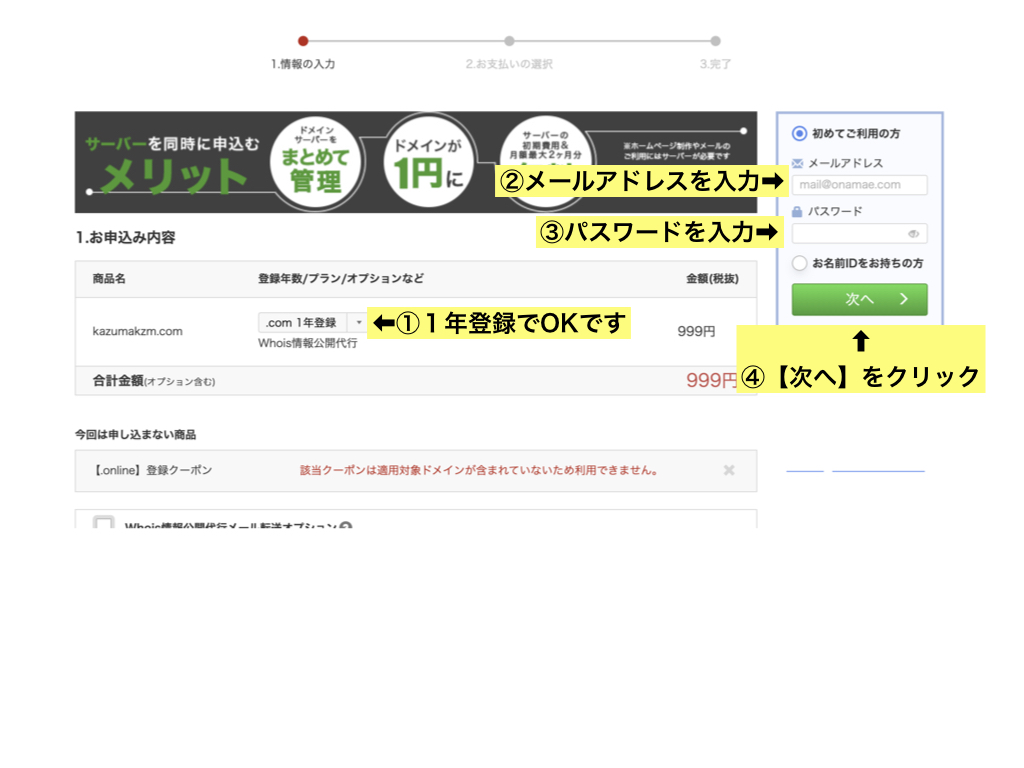Select the お名前IDをお持ちの方 radio button
The image size is (1024, 768).
(799, 263)
